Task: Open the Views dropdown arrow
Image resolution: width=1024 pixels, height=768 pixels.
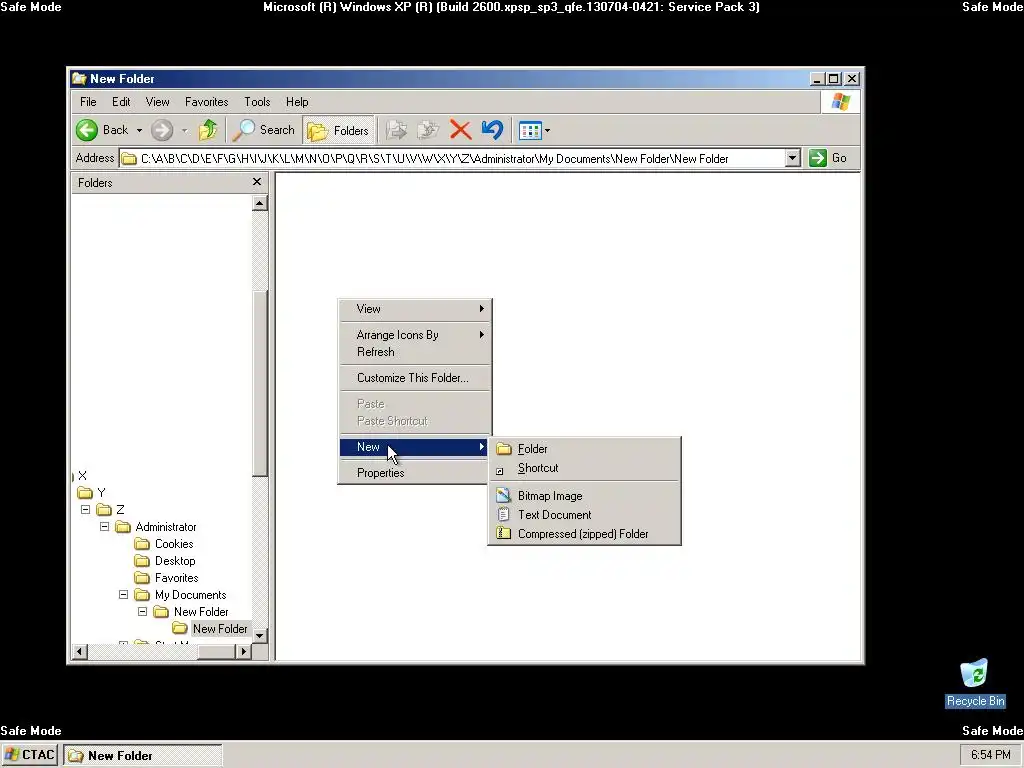Action: click(x=547, y=131)
